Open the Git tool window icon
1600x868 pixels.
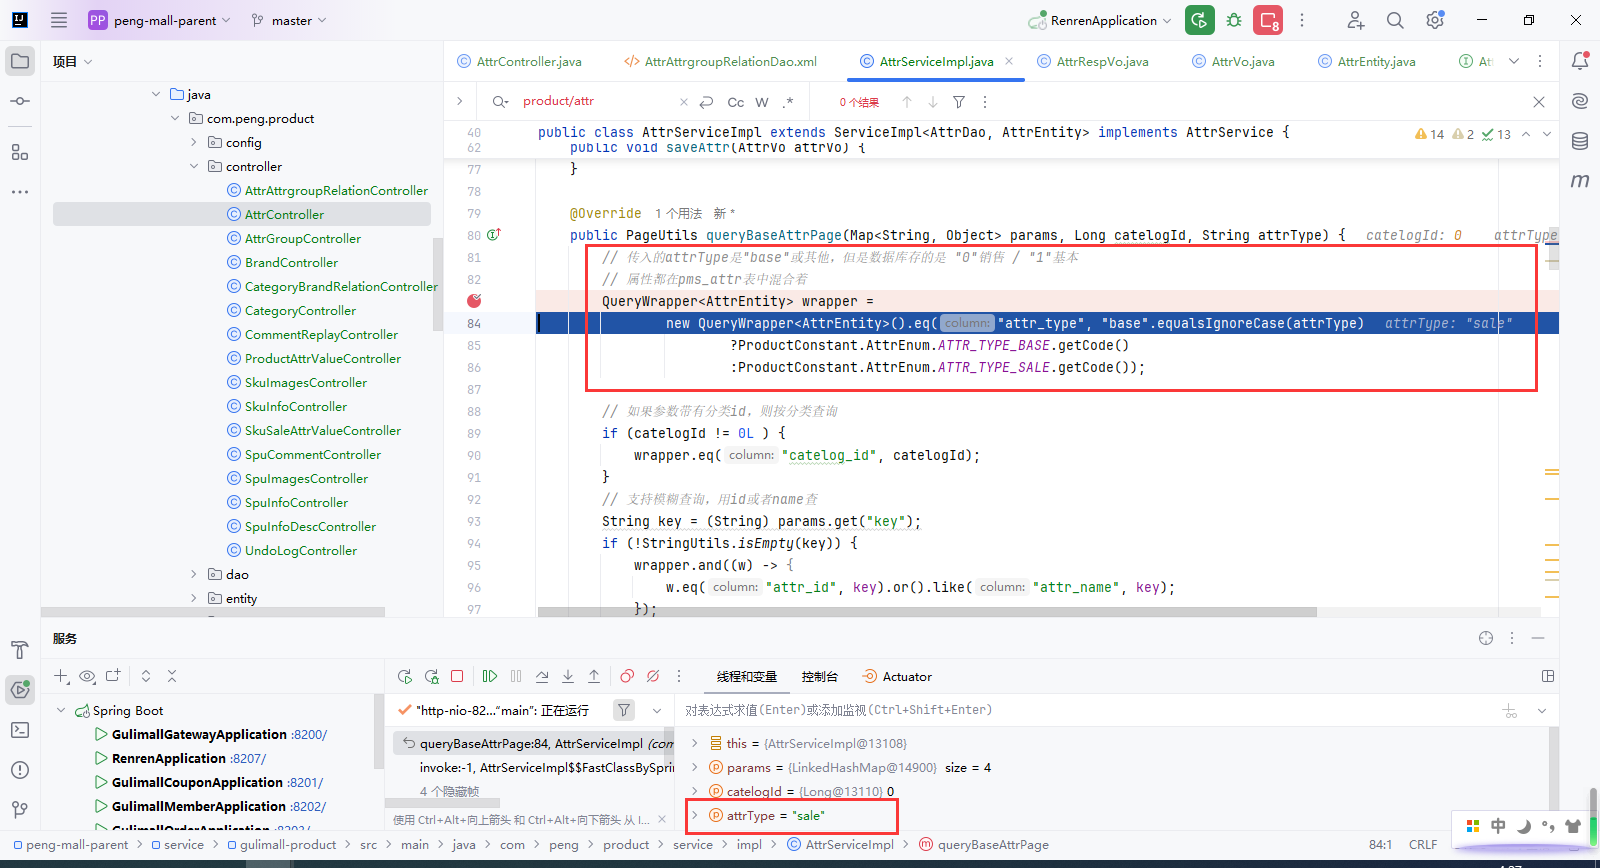[x=20, y=809]
